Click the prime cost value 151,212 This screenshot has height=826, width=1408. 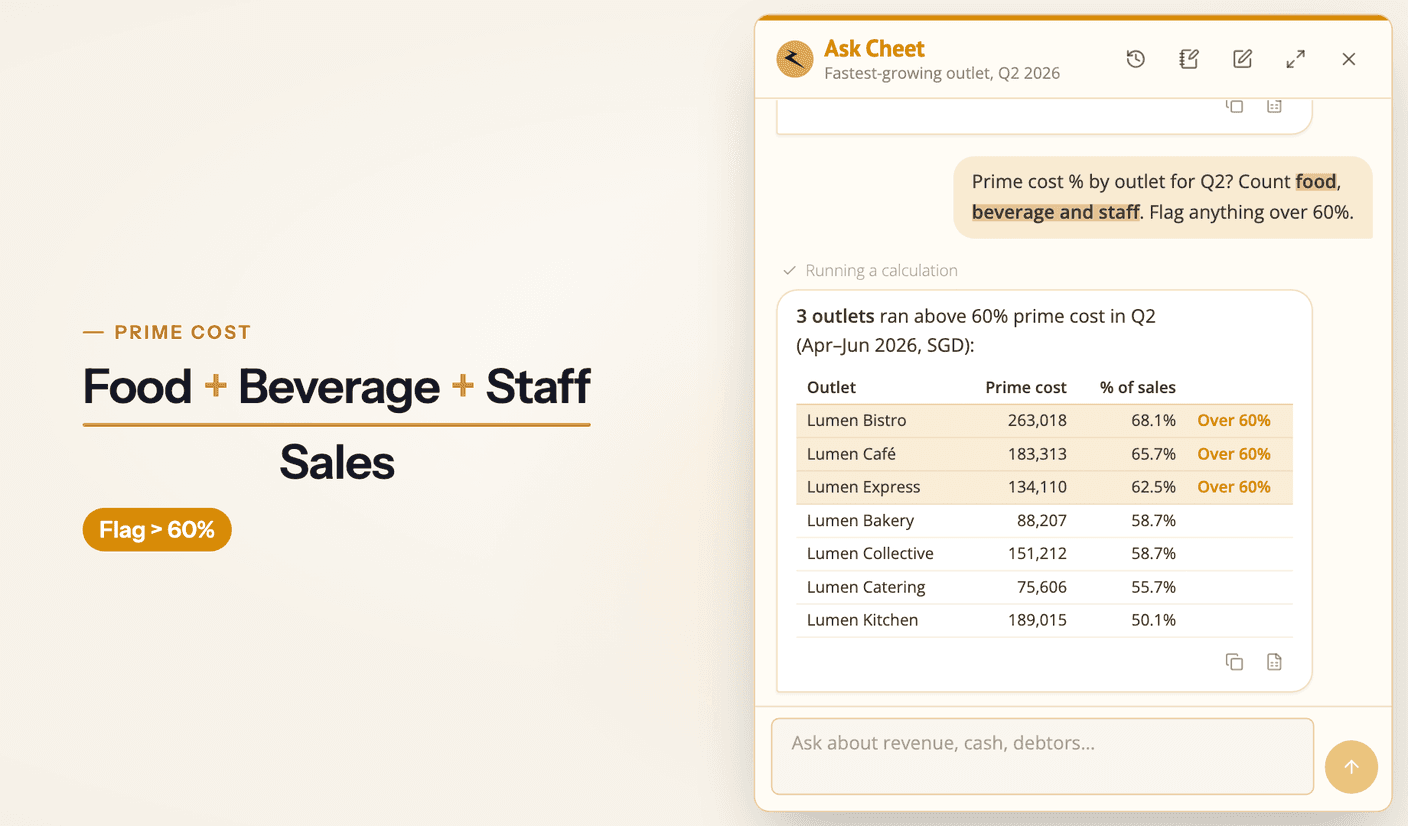1038,553
